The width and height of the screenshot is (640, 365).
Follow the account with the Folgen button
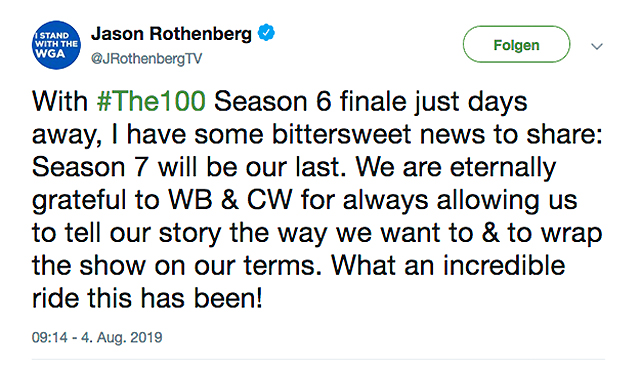click(516, 45)
